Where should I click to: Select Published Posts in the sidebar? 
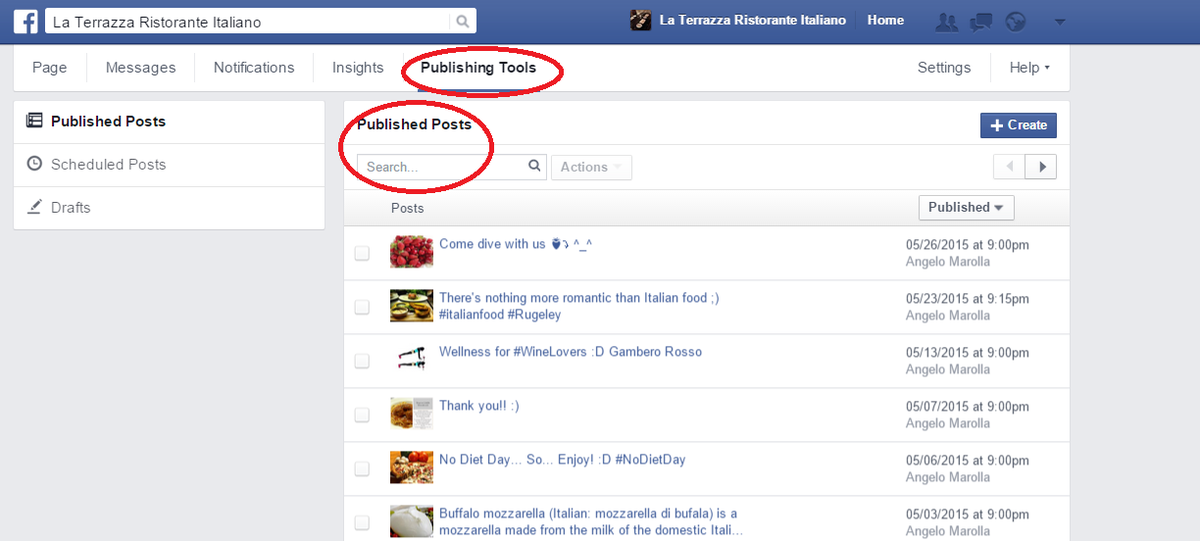click(169, 122)
